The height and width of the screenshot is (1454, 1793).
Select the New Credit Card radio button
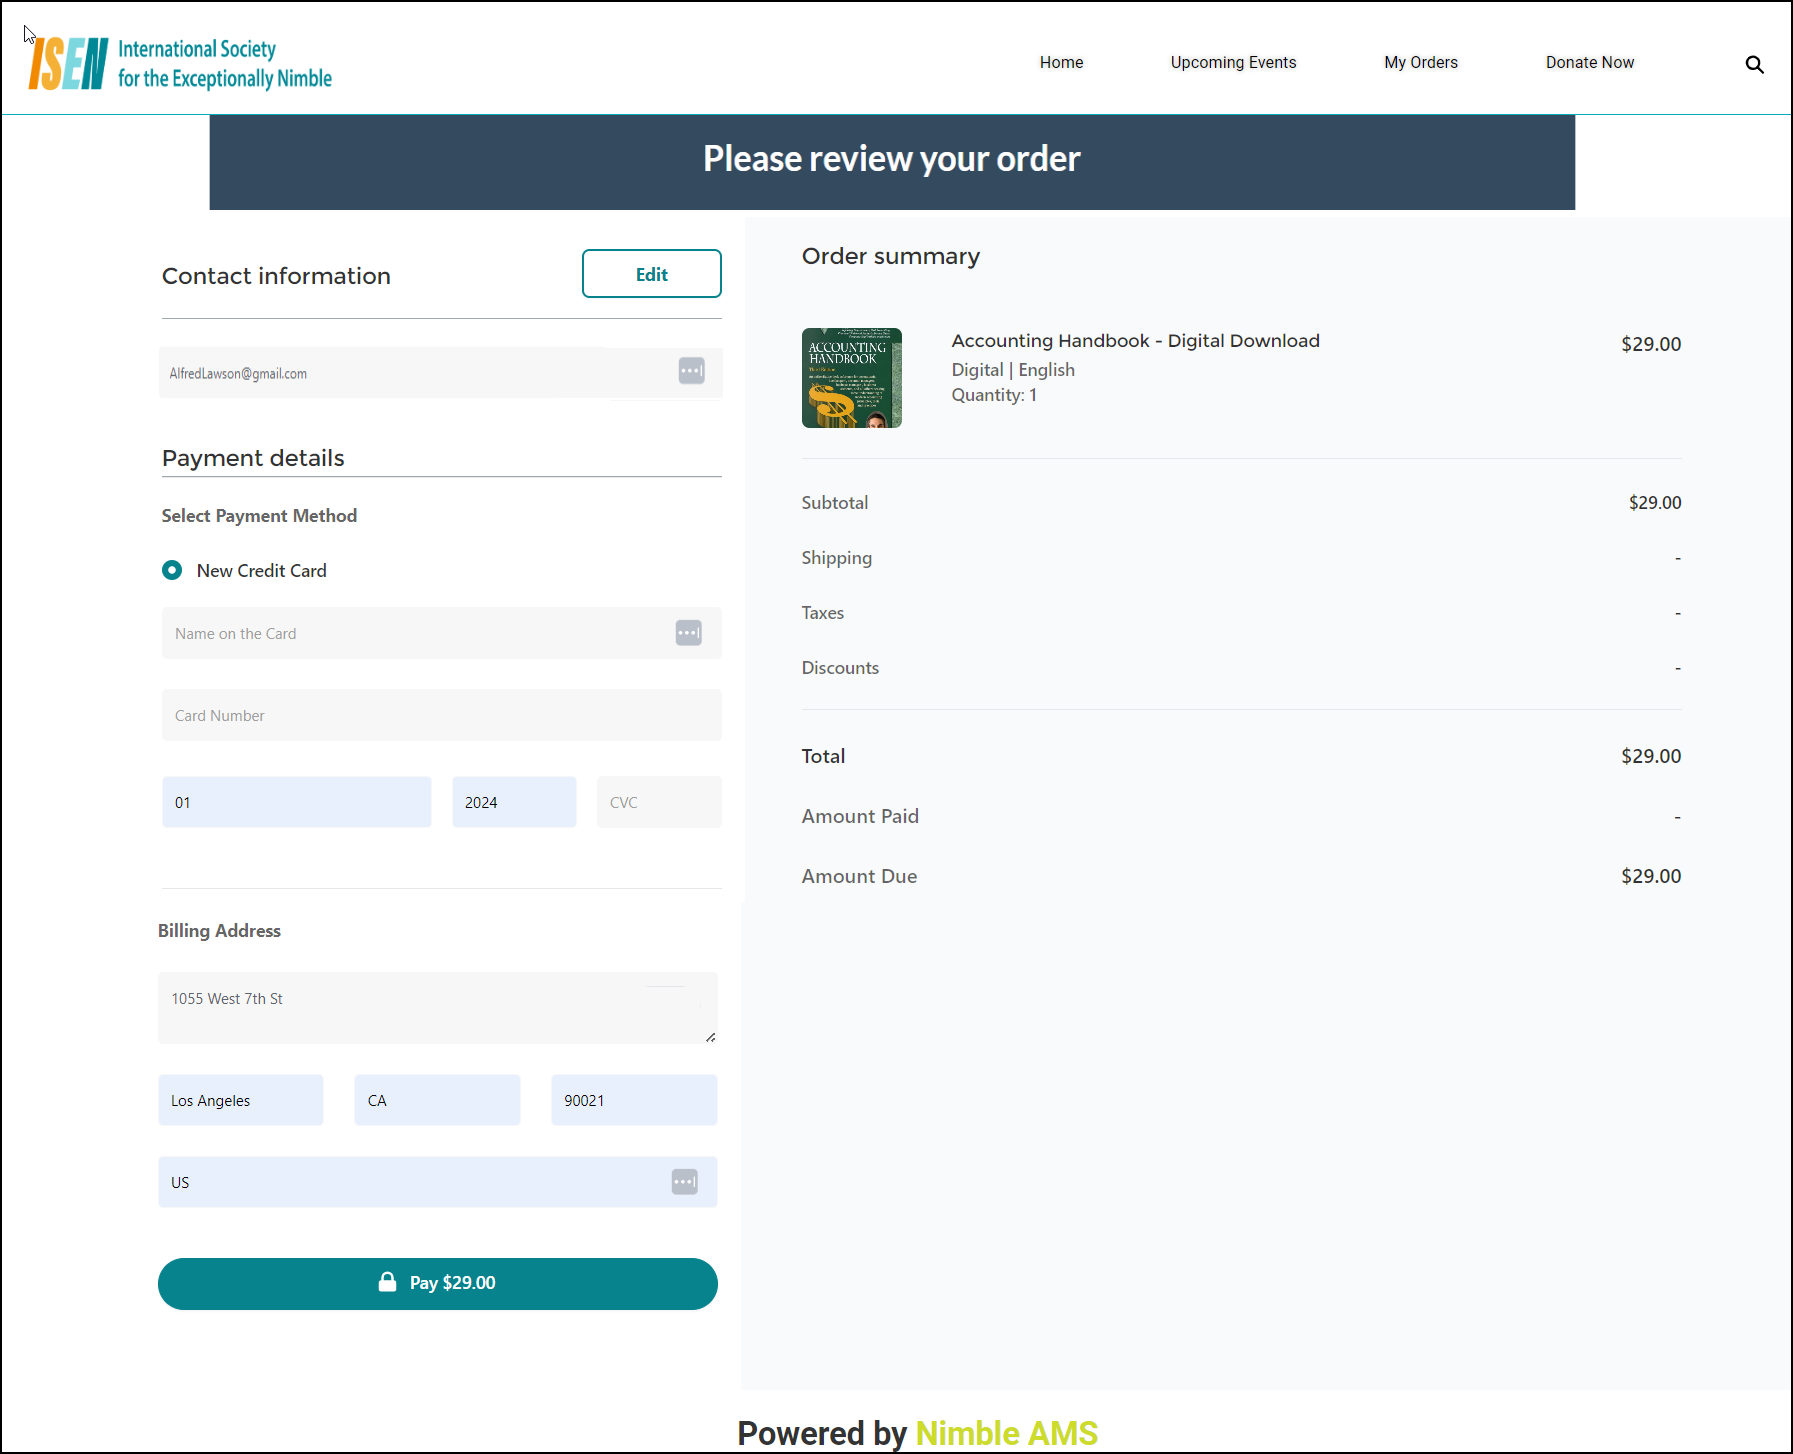[x=172, y=570]
